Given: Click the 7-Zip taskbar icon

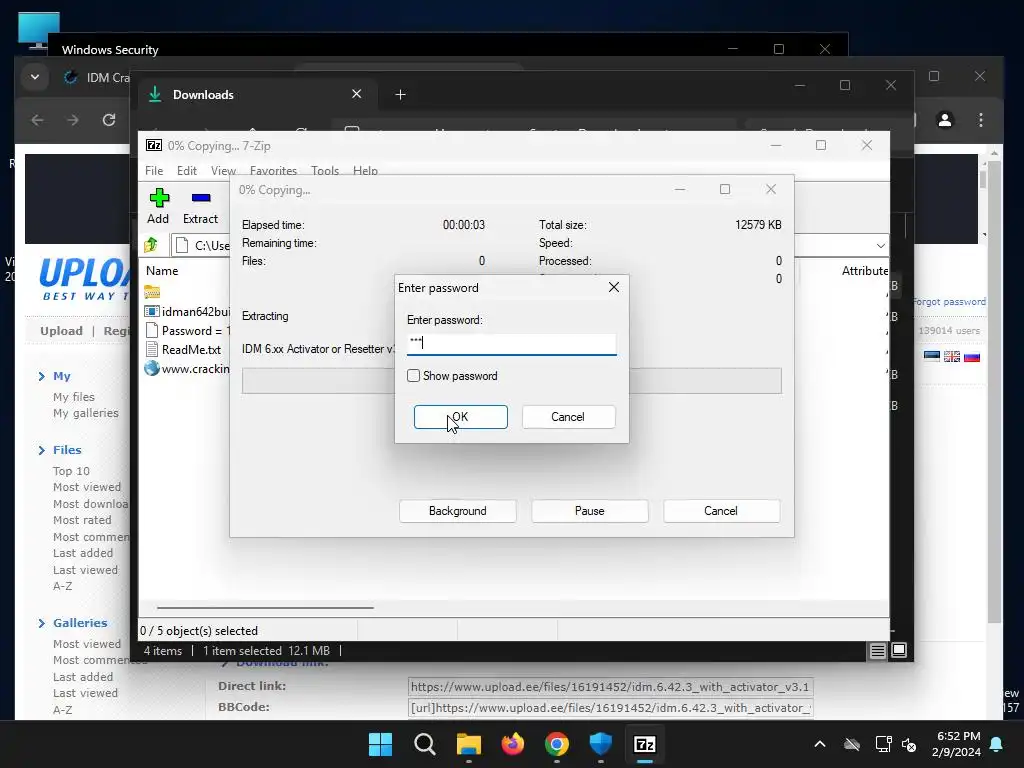Looking at the screenshot, I should (645, 744).
